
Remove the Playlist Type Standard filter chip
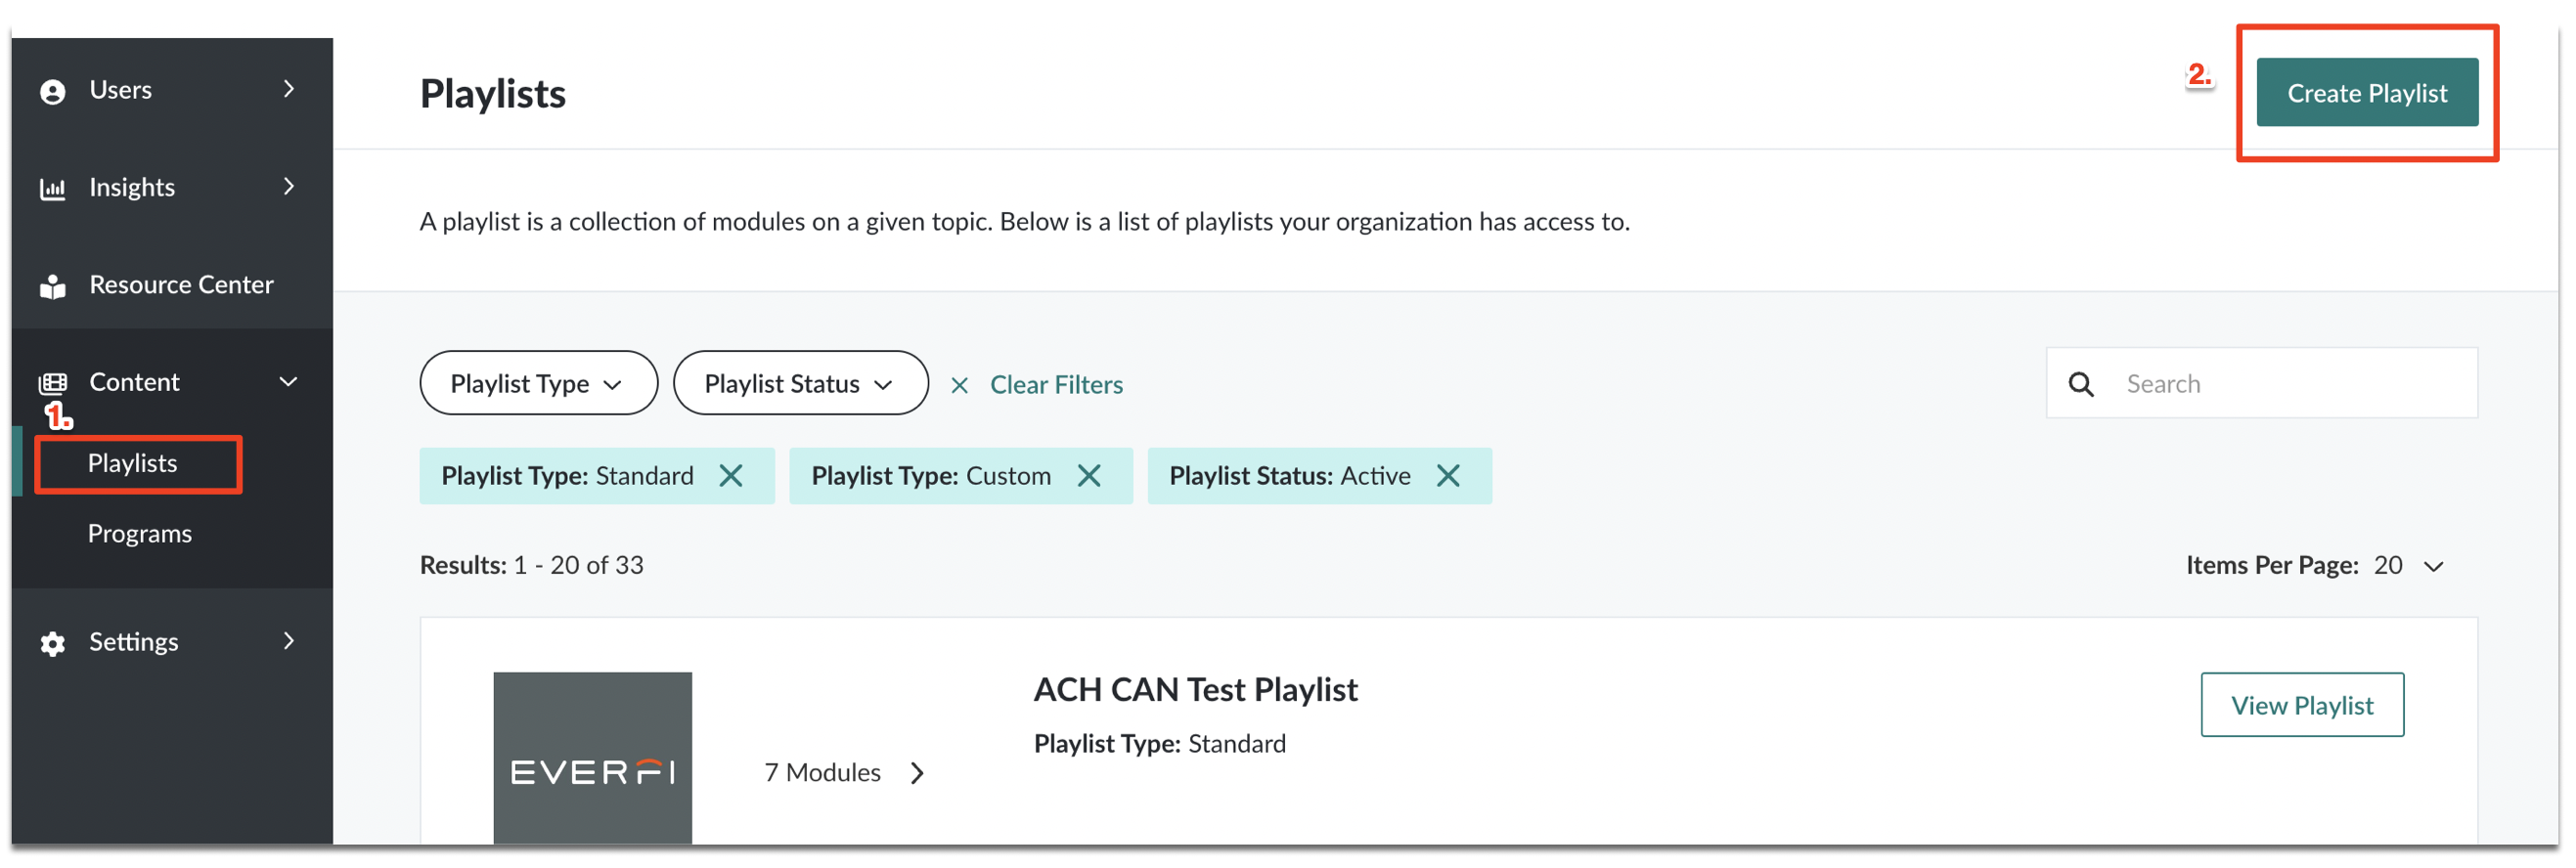pos(731,476)
